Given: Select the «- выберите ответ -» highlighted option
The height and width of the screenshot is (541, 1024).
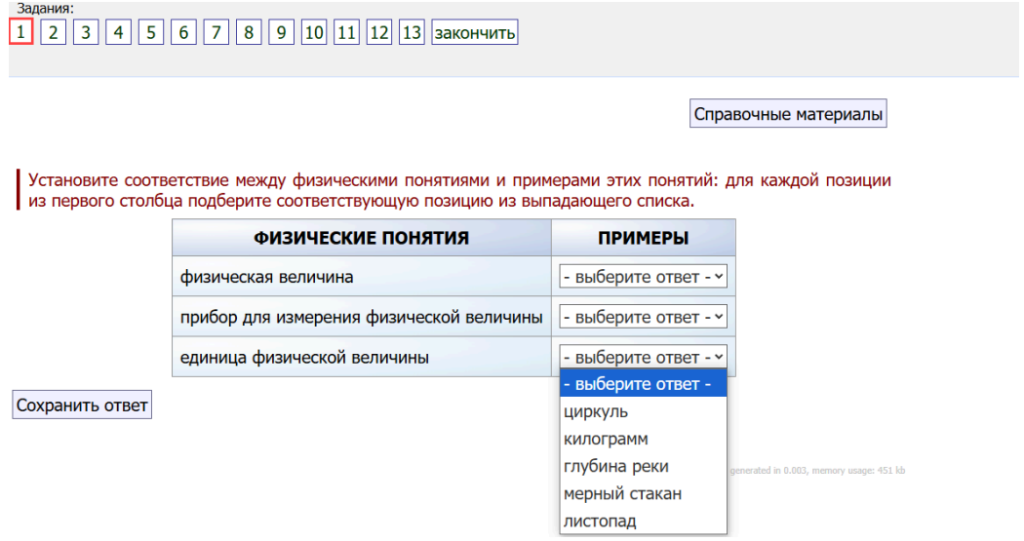Looking at the screenshot, I should point(643,384).
